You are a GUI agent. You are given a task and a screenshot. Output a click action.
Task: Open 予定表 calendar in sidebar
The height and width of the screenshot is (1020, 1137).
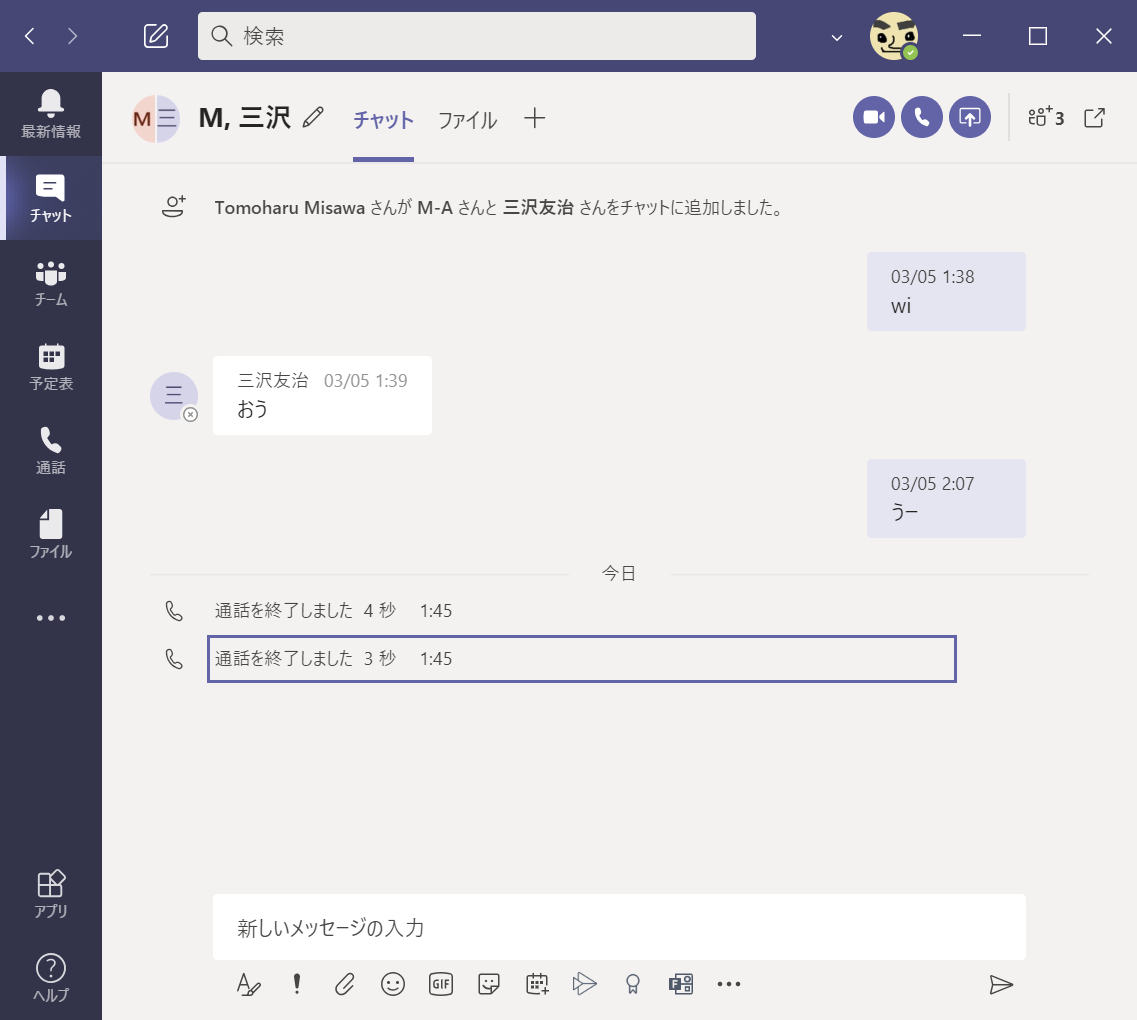[51, 366]
